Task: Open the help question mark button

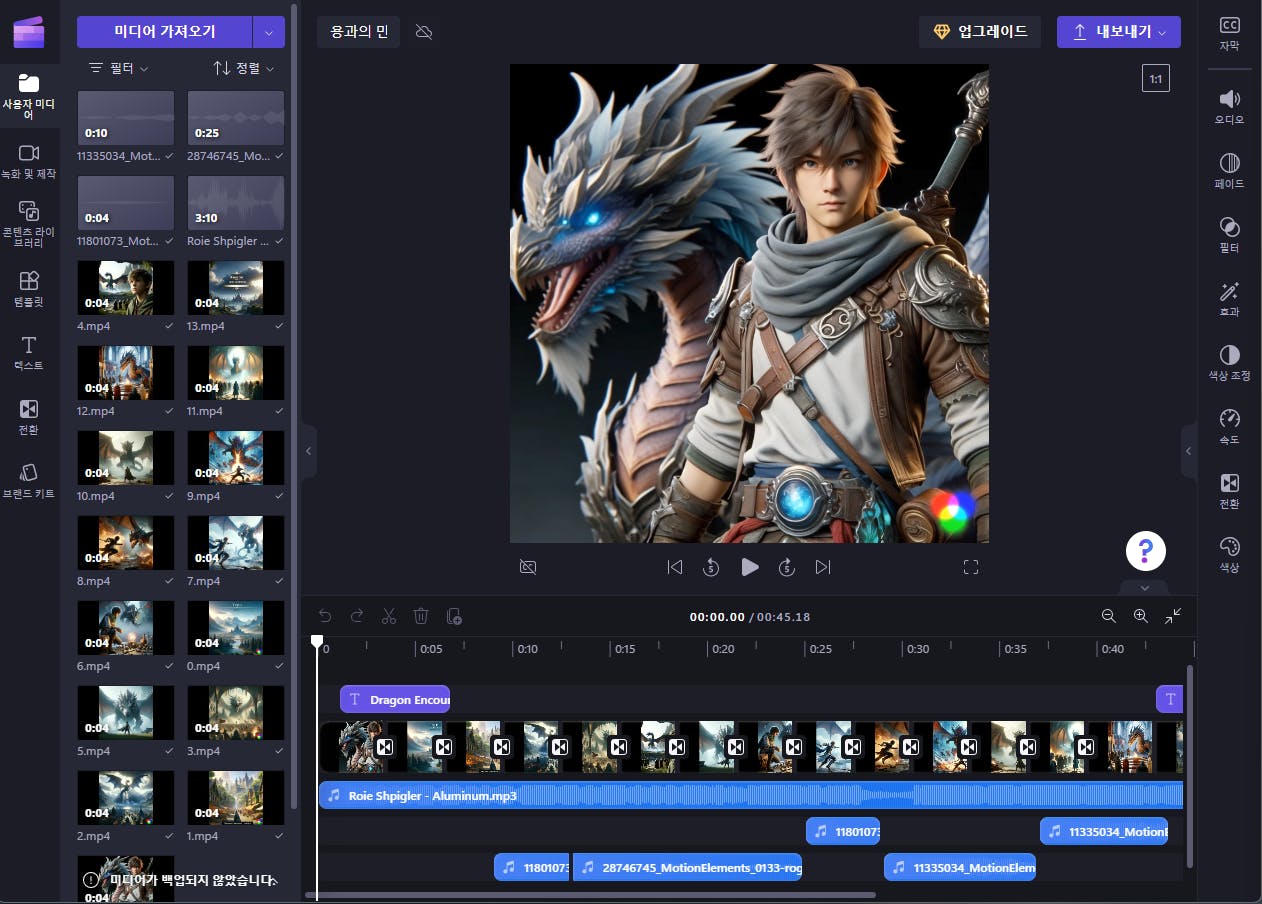Action: tap(1146, 550)
